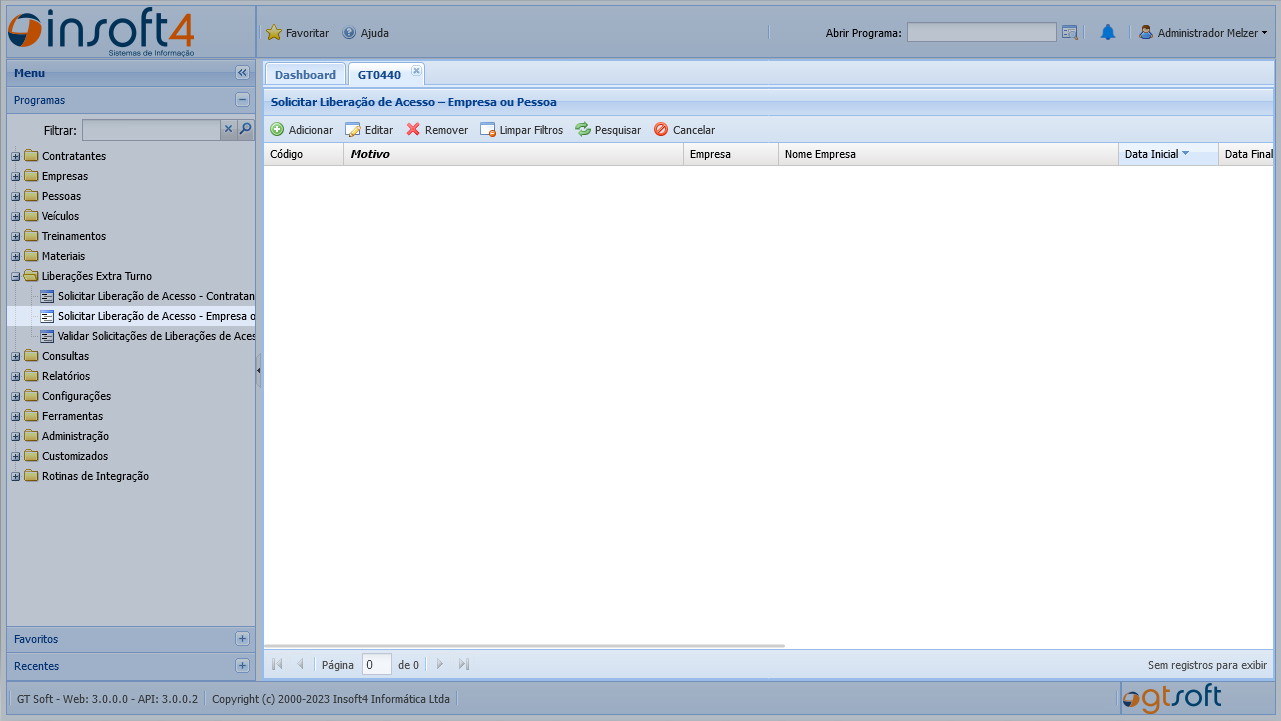Collapse the Programas panel
Screen dimensions: 1281x721
[242, 100]
